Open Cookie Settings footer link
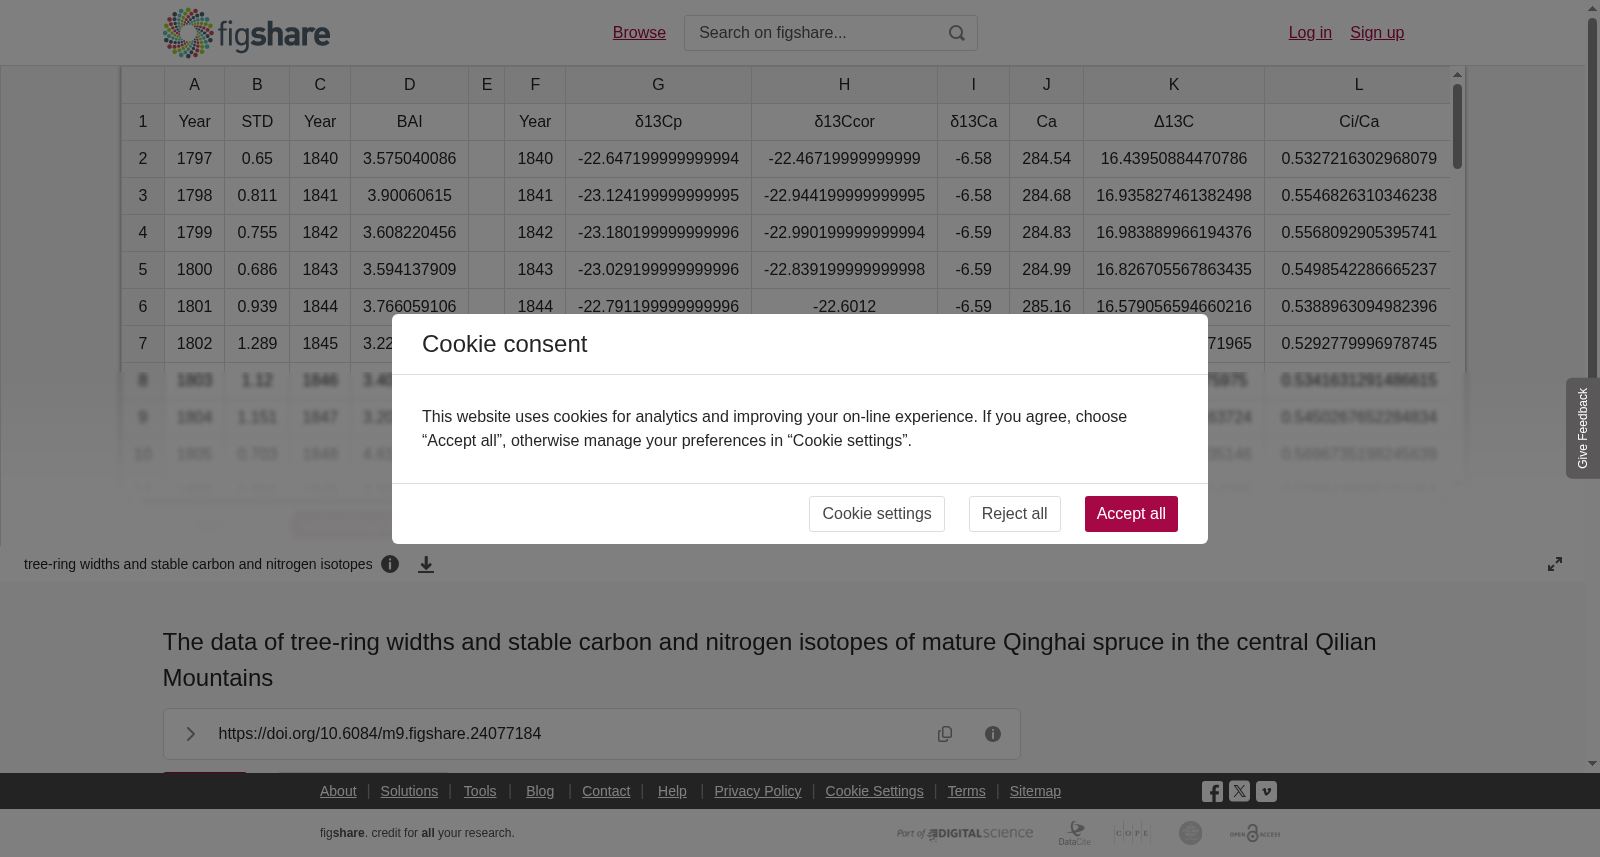 click(x=874, y=791)
